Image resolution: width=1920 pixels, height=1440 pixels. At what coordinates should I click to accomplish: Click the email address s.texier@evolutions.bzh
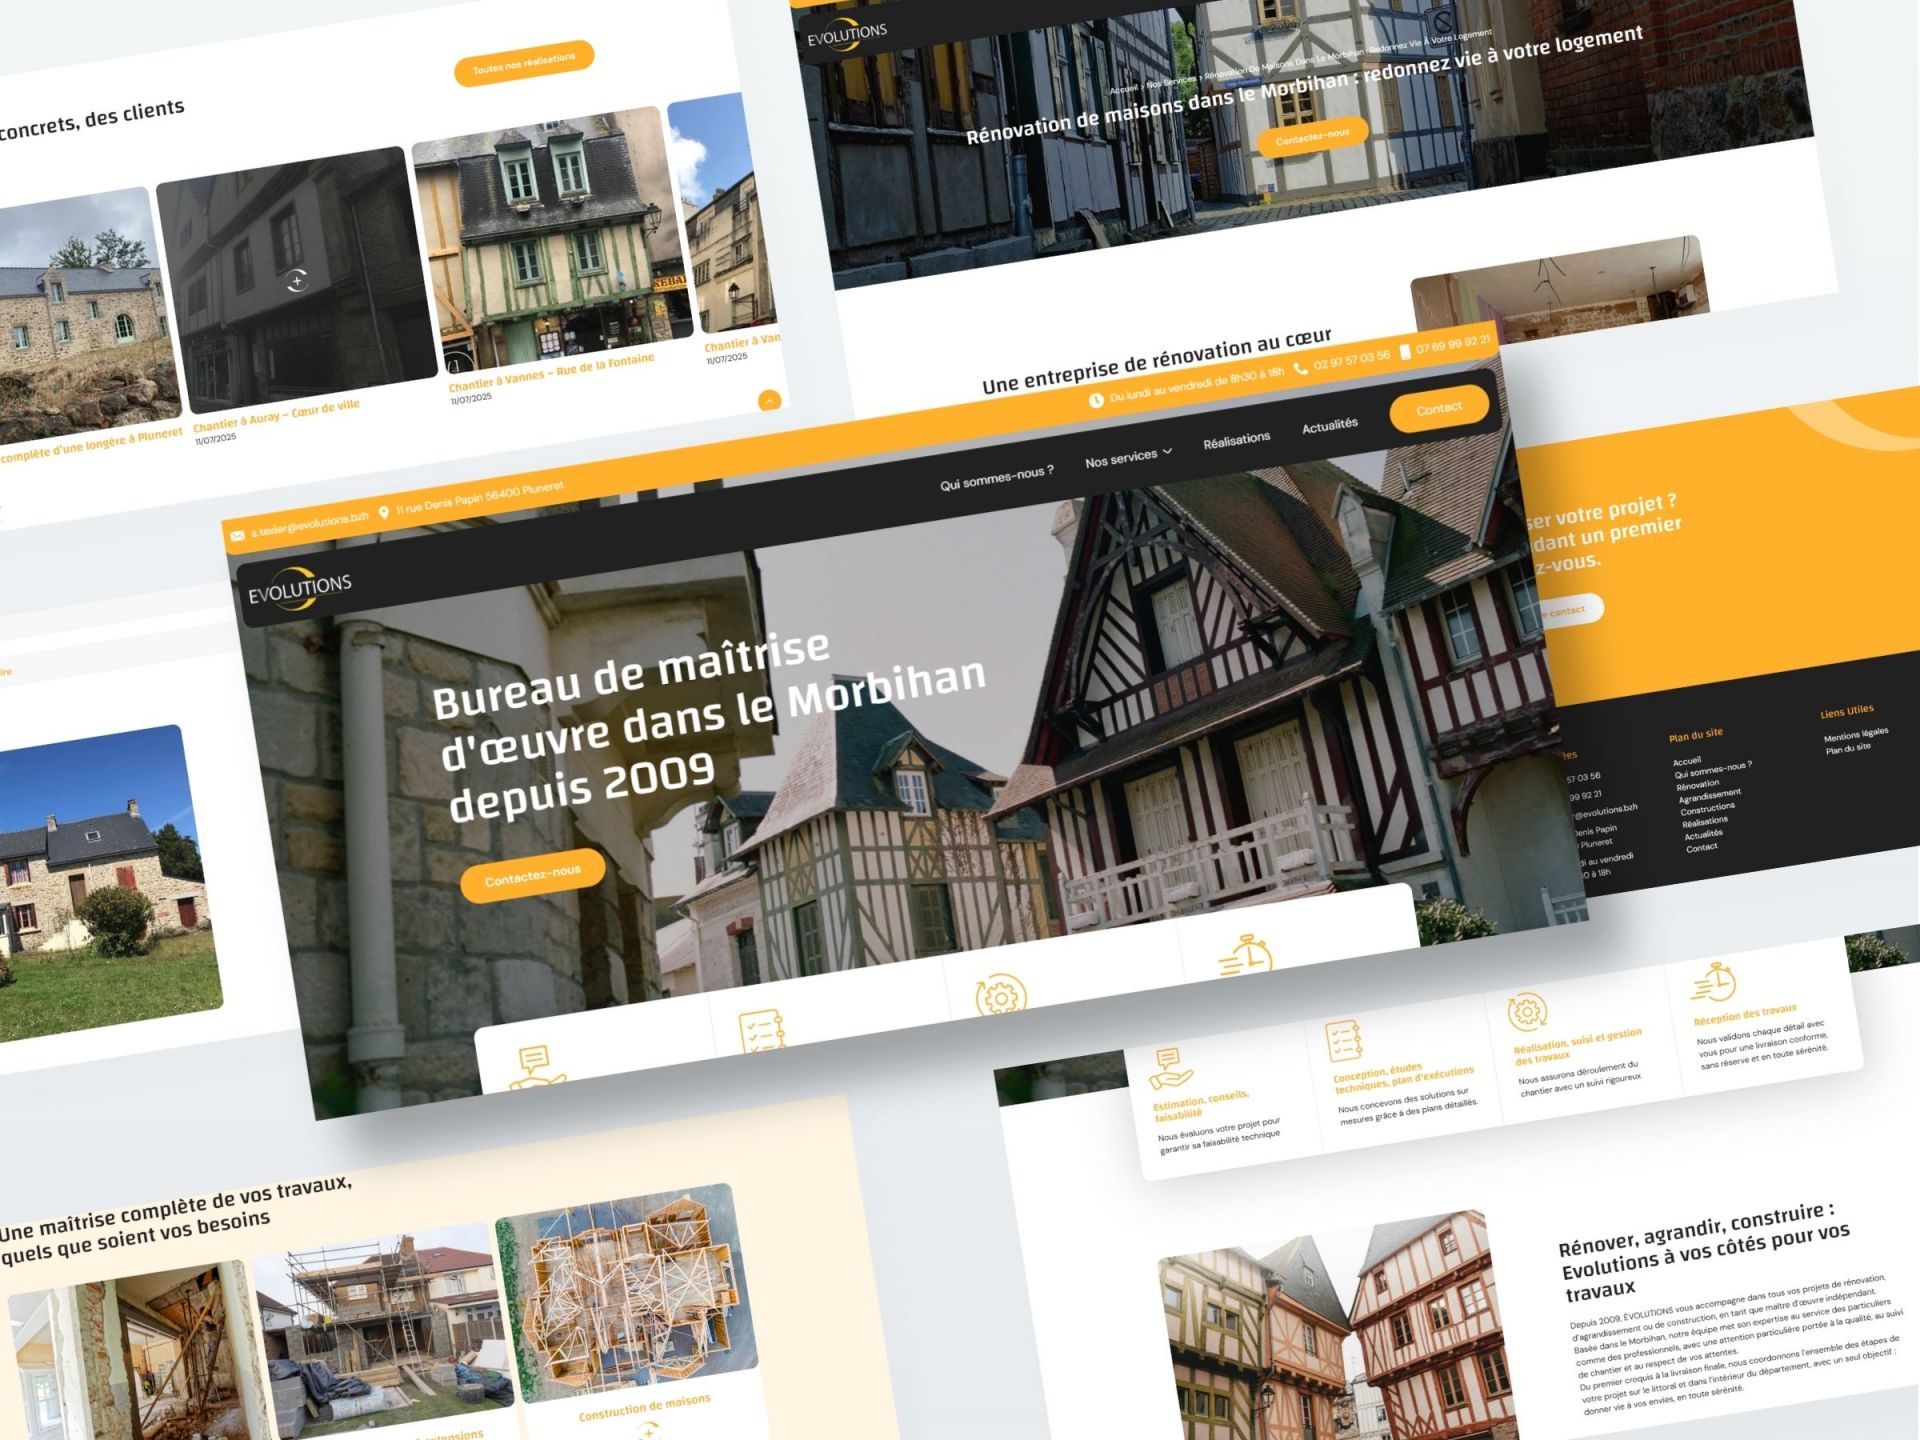click(x=309, y=524)
